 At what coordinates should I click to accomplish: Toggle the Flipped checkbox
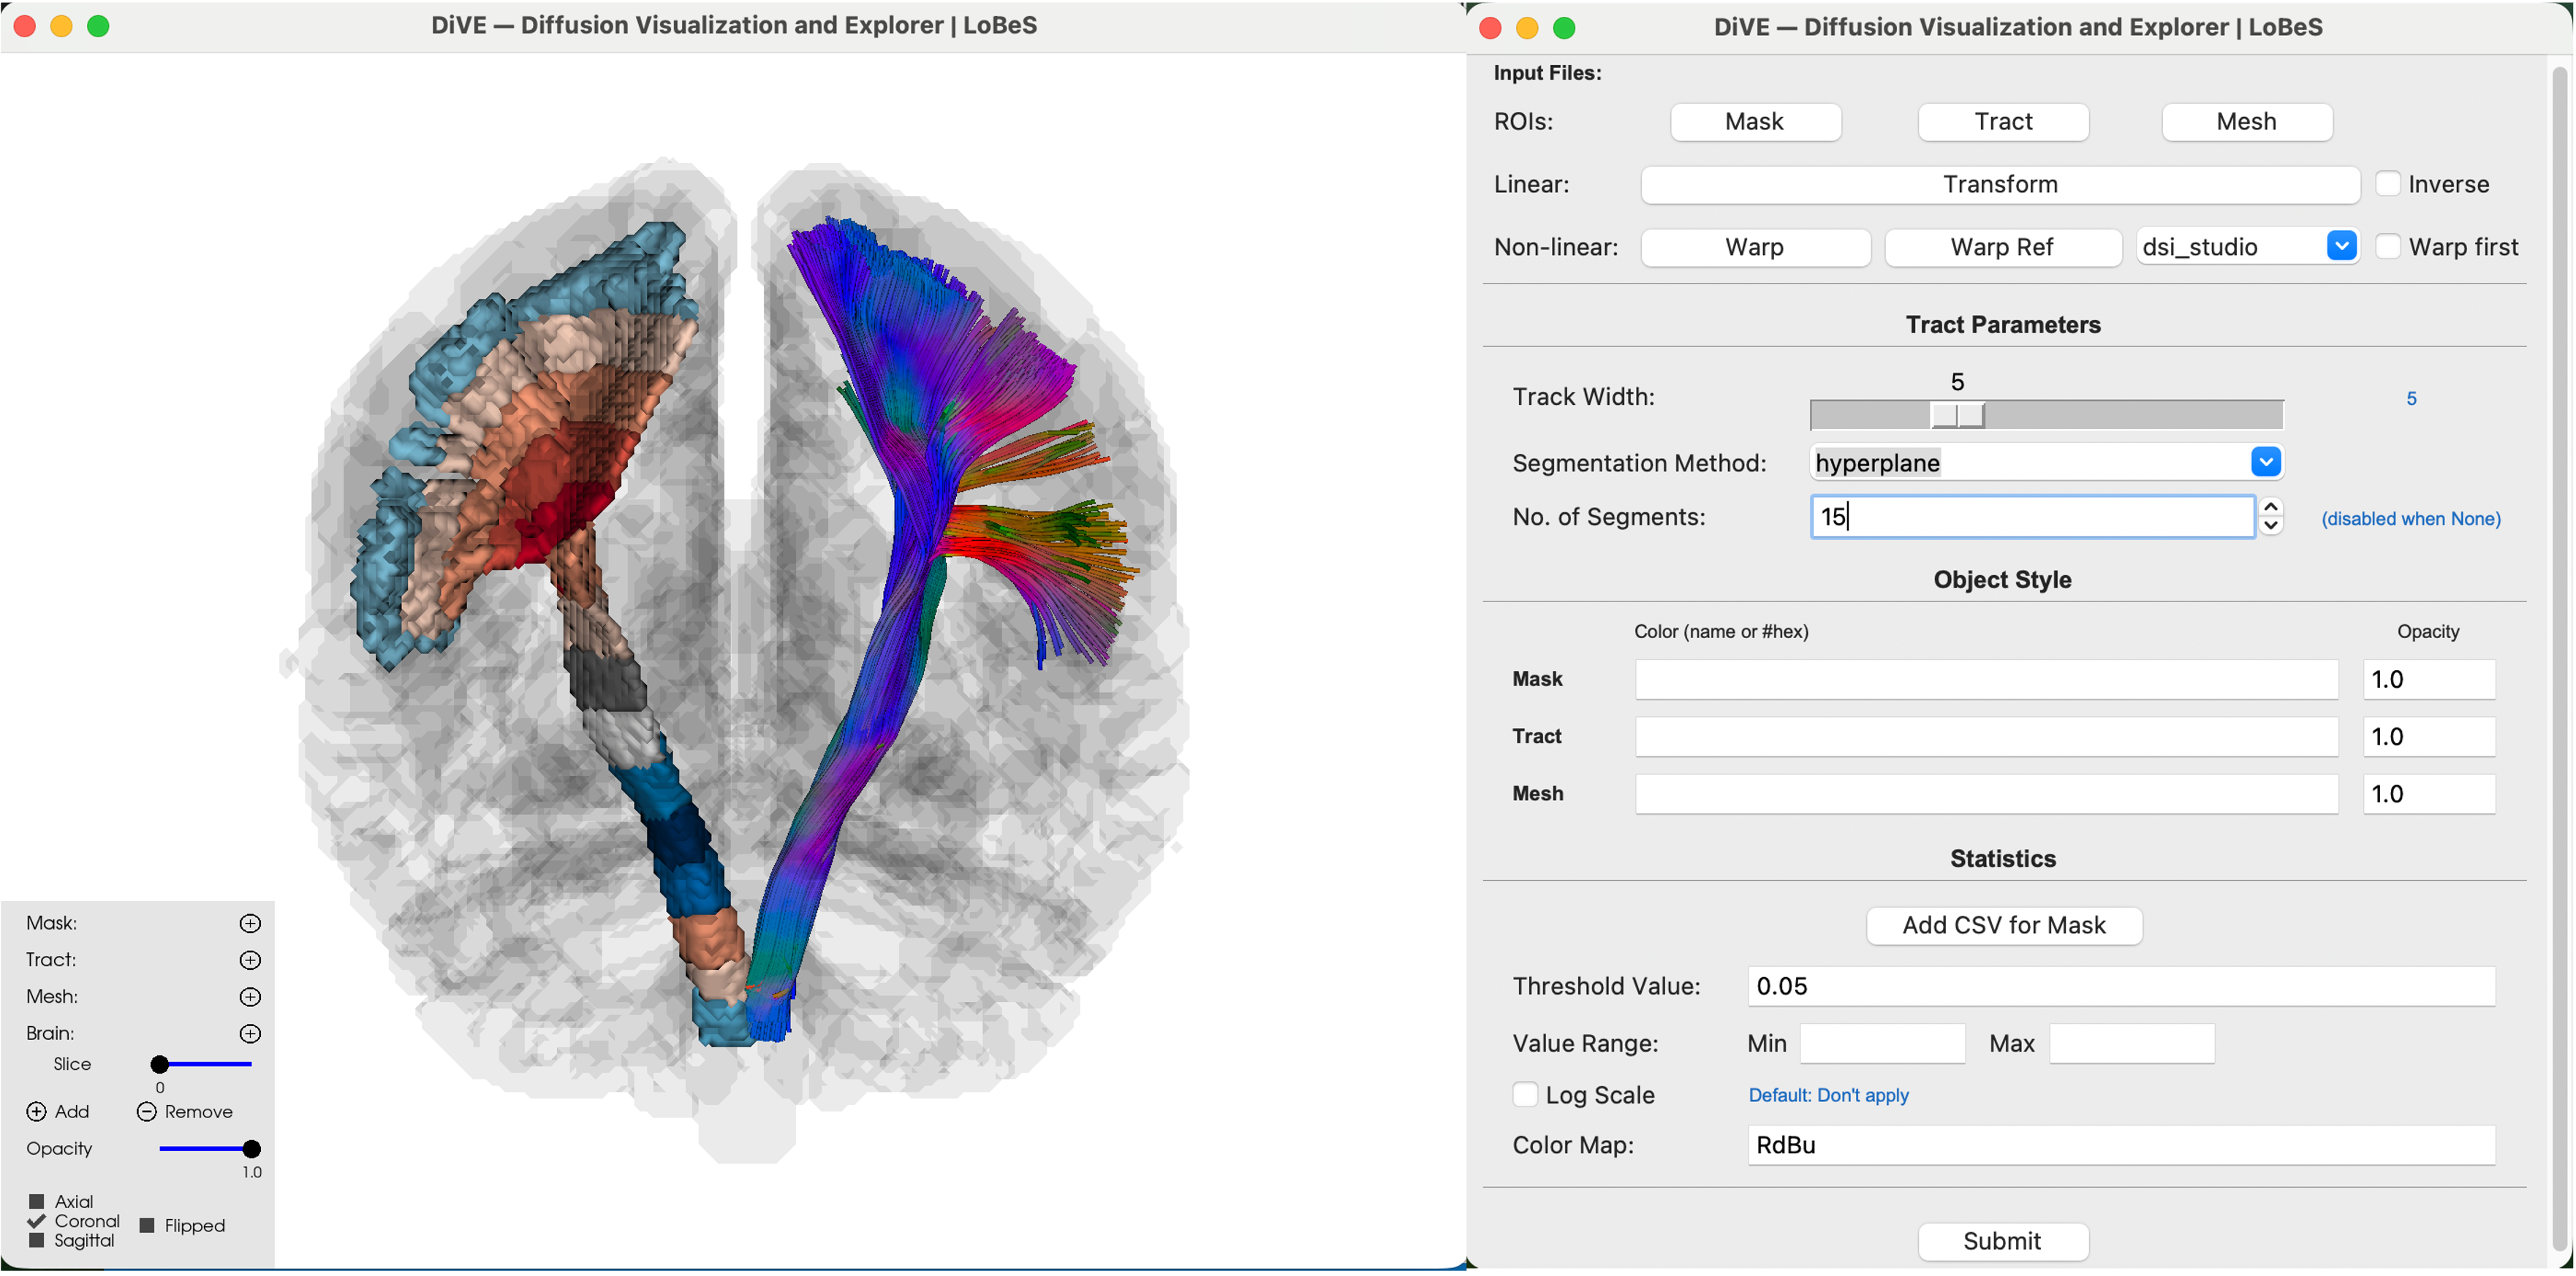click(x=147, y=1226)
